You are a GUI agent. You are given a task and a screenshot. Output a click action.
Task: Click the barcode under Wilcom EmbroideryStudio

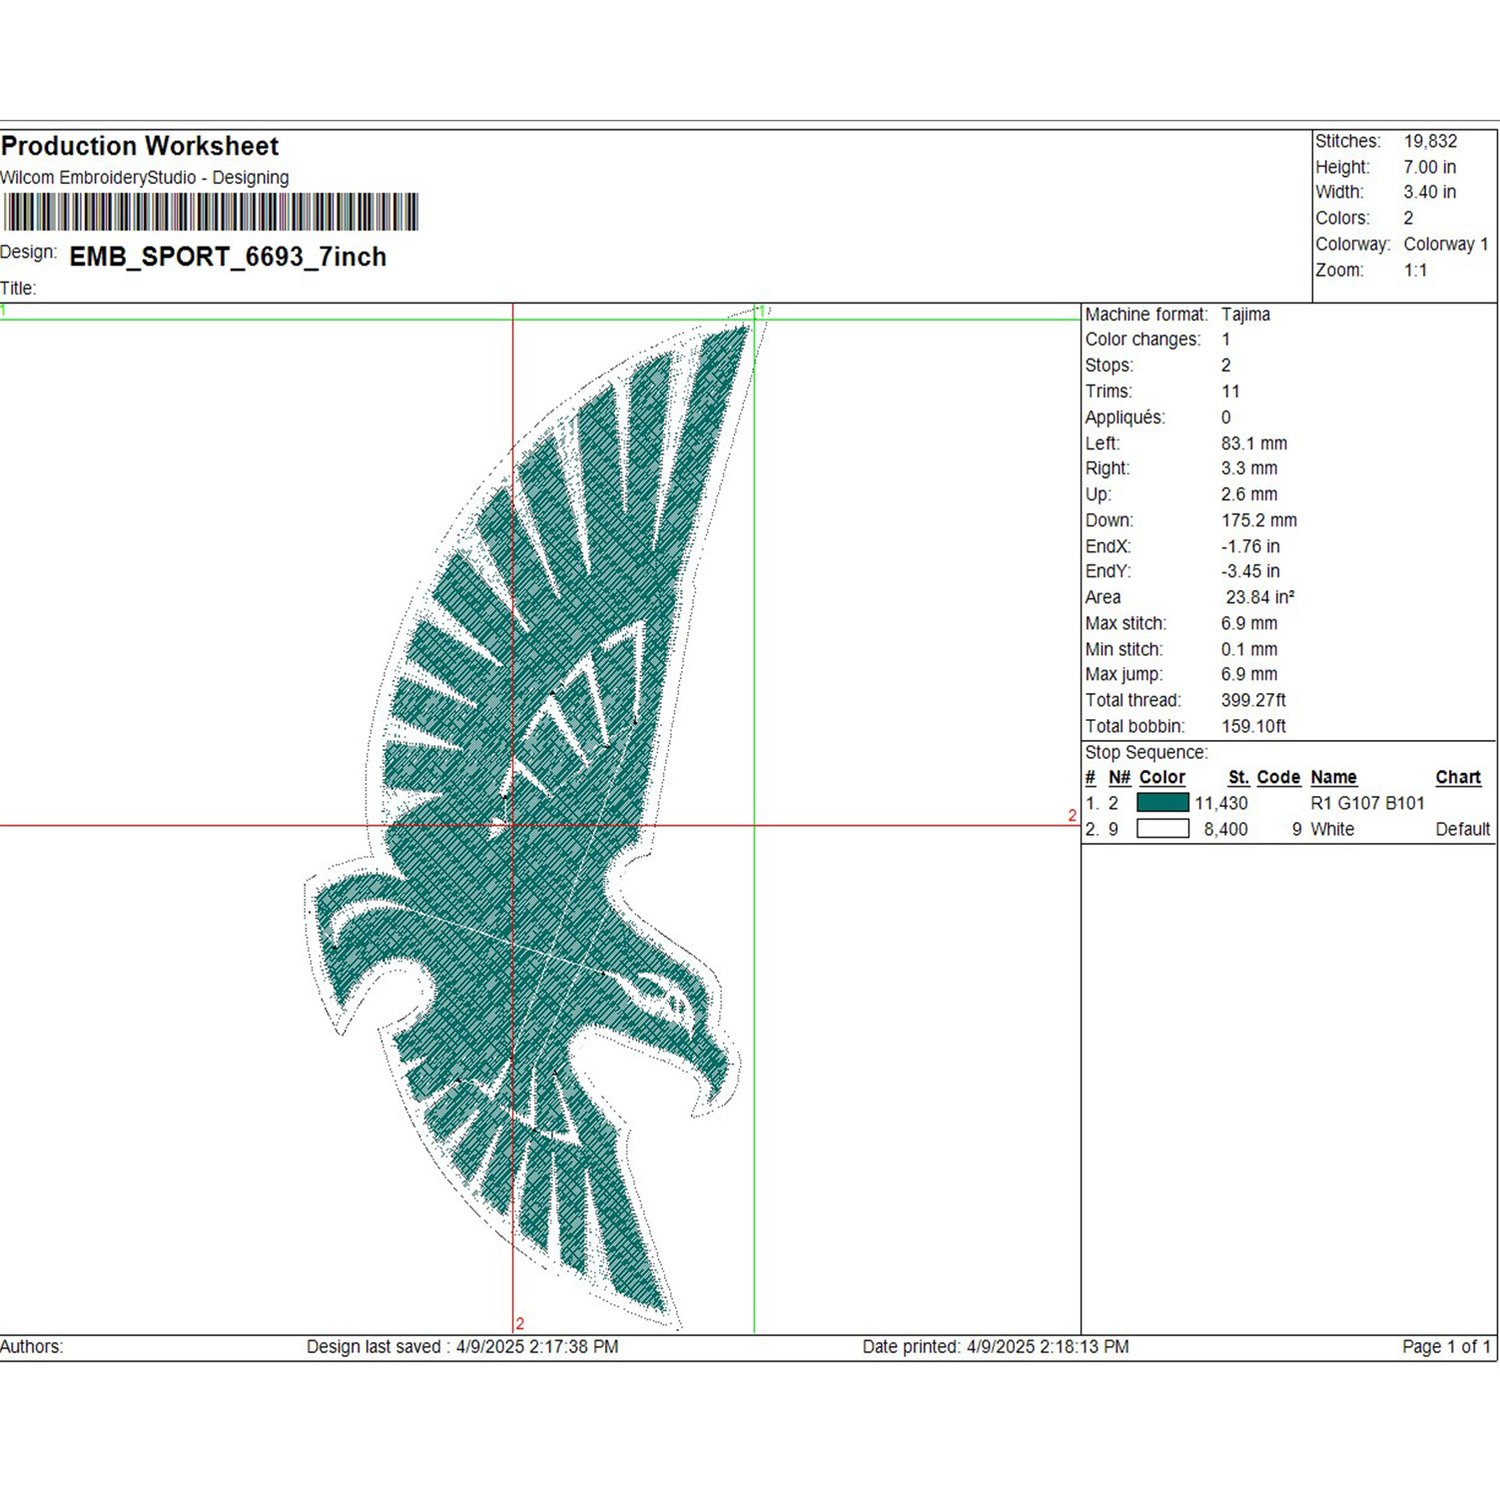pyautogui.click(x=210, y=212)
